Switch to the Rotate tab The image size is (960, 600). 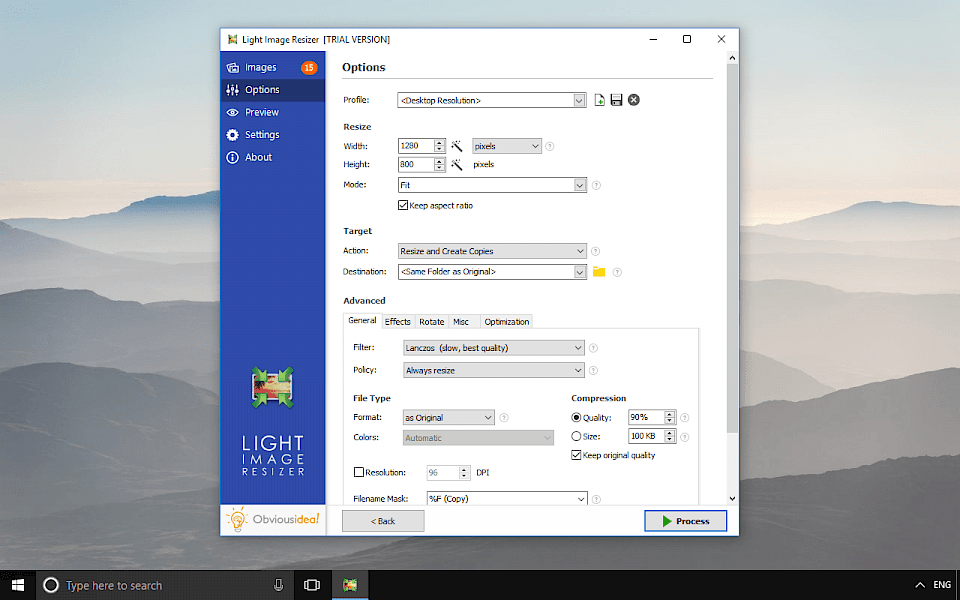click(432, 321)
